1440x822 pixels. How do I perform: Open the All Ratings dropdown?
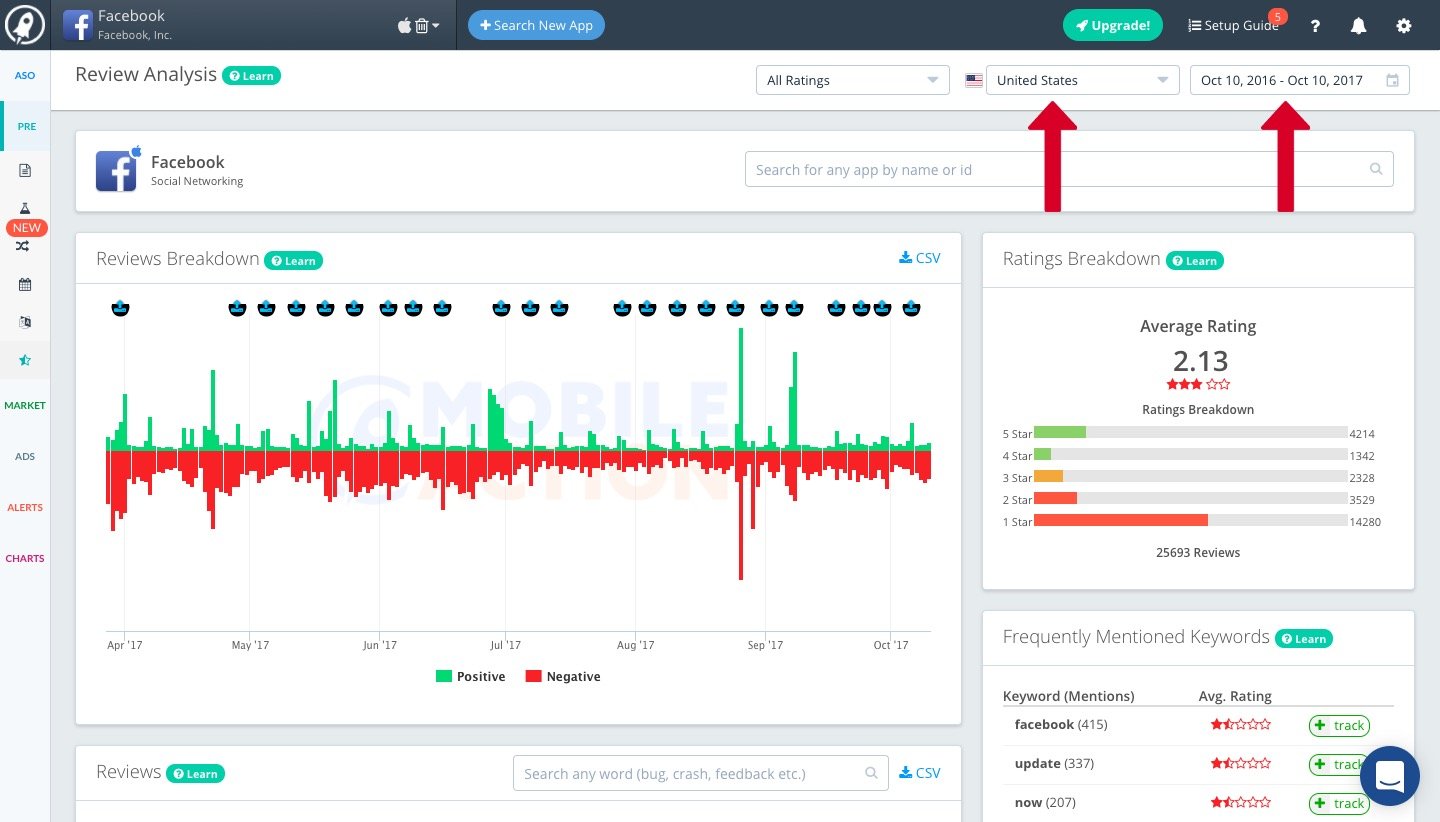point(852,80)
